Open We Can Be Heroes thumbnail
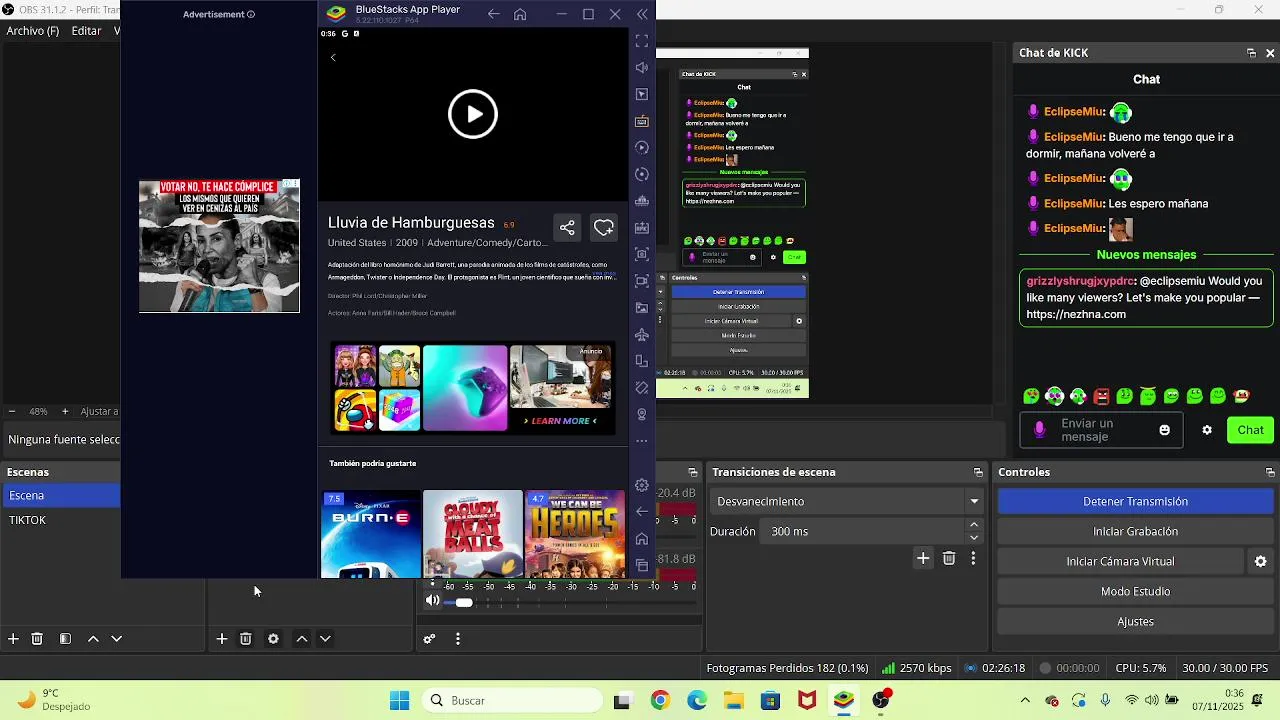 575,534
